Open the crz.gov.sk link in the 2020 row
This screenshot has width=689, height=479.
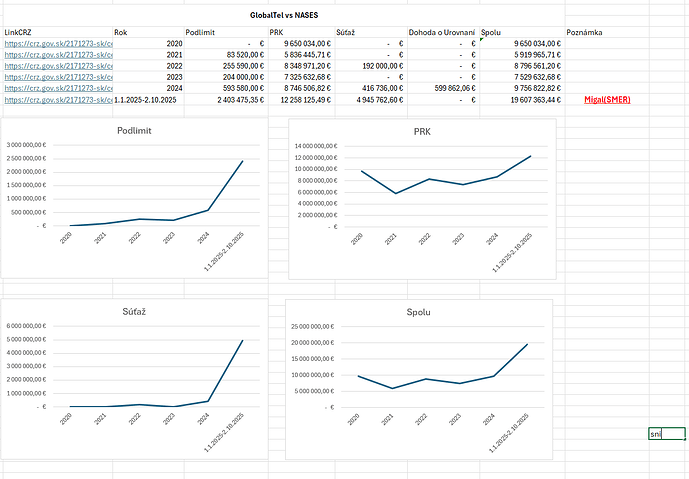[58, 44]
